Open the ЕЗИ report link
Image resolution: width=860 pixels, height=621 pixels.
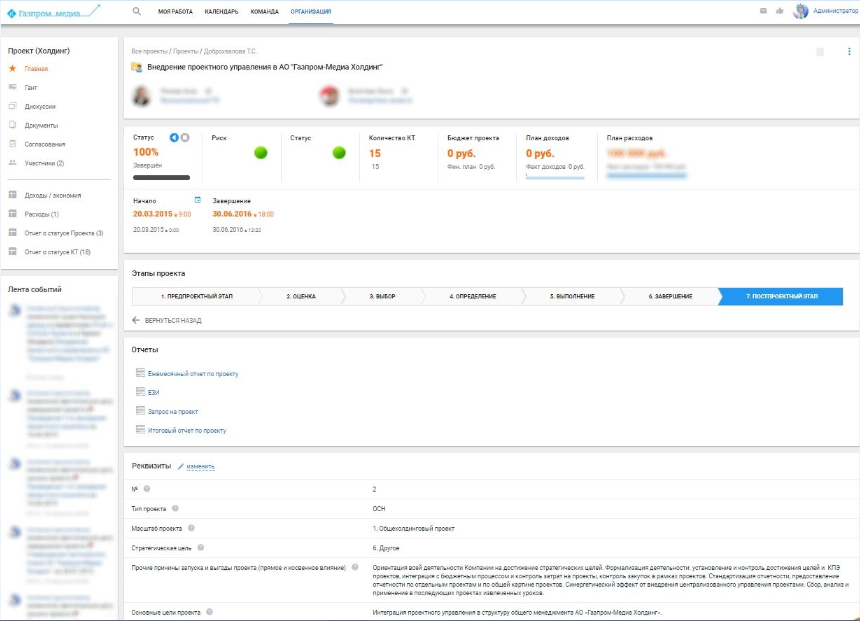click(154, 393)
